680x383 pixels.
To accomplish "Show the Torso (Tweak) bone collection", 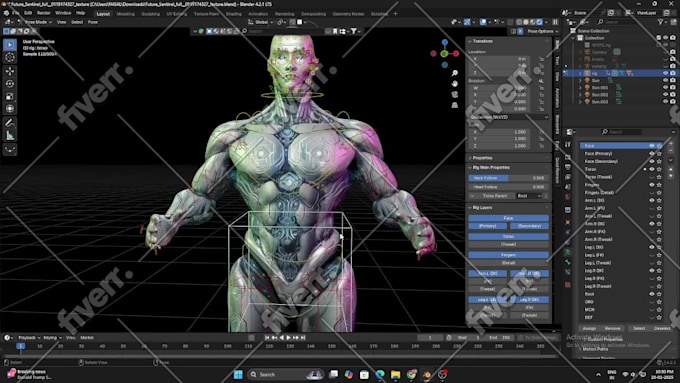I will point(651,177).
